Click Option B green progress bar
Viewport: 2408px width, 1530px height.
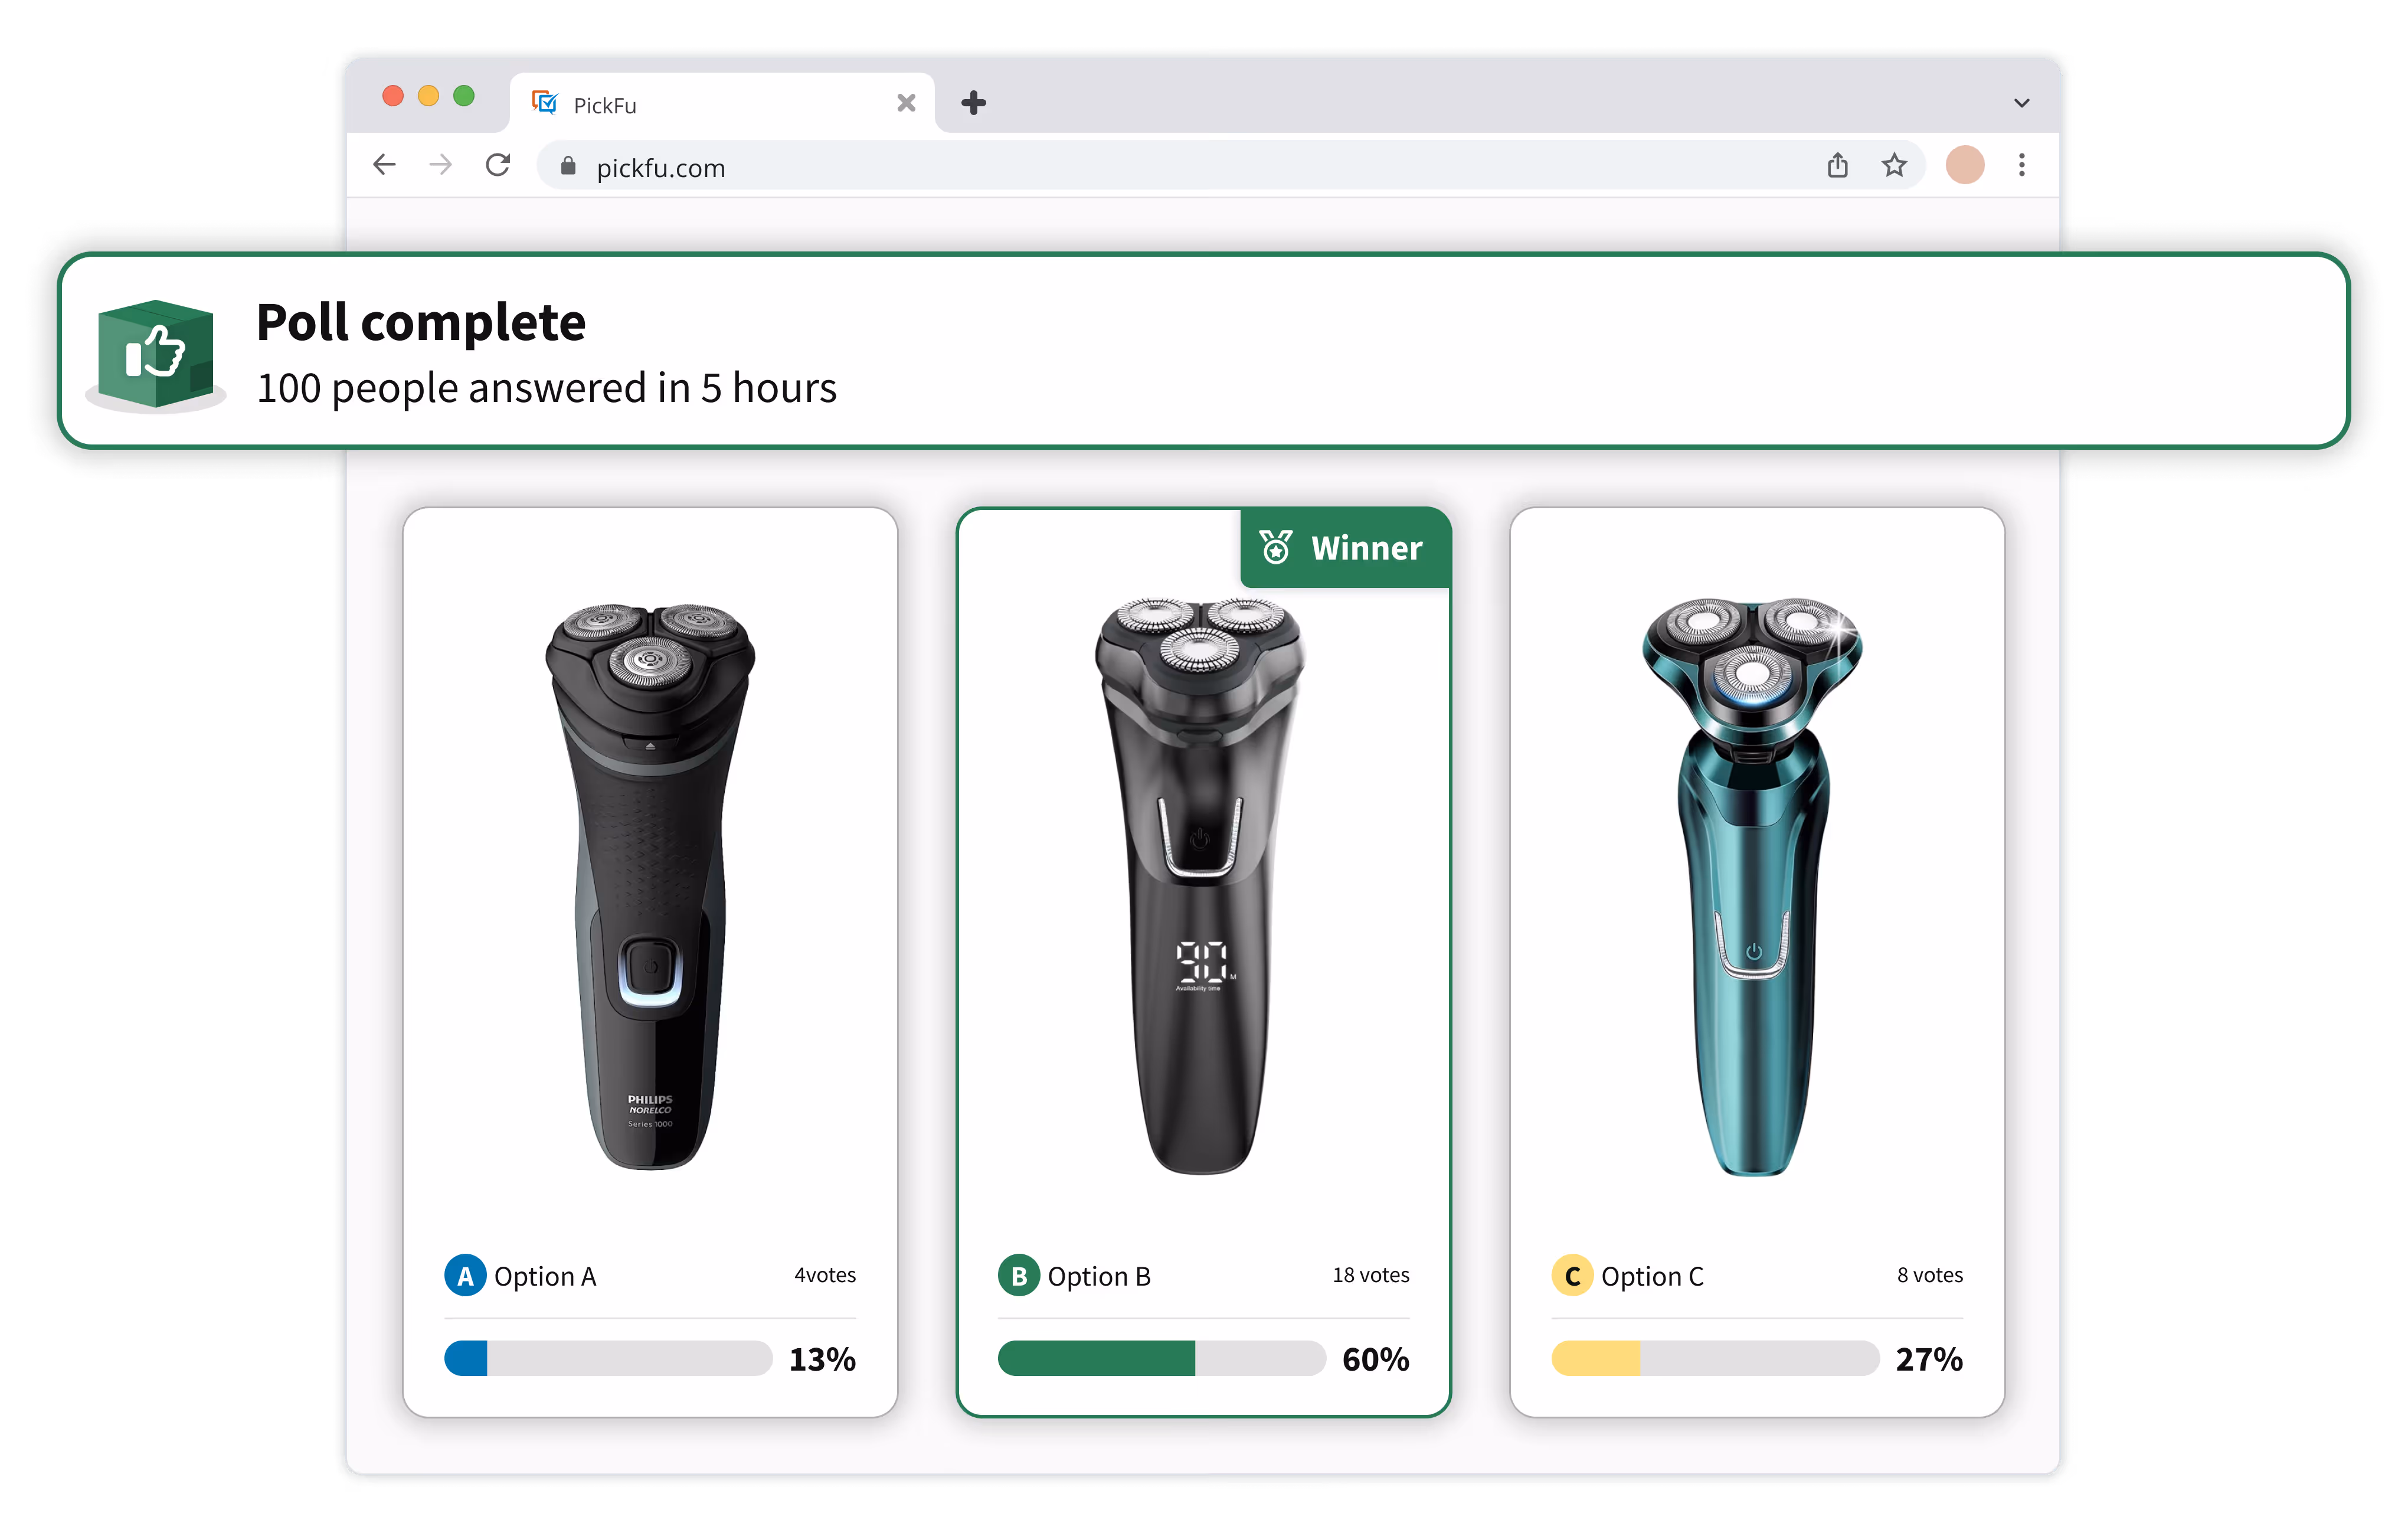click(1161, 1358)
